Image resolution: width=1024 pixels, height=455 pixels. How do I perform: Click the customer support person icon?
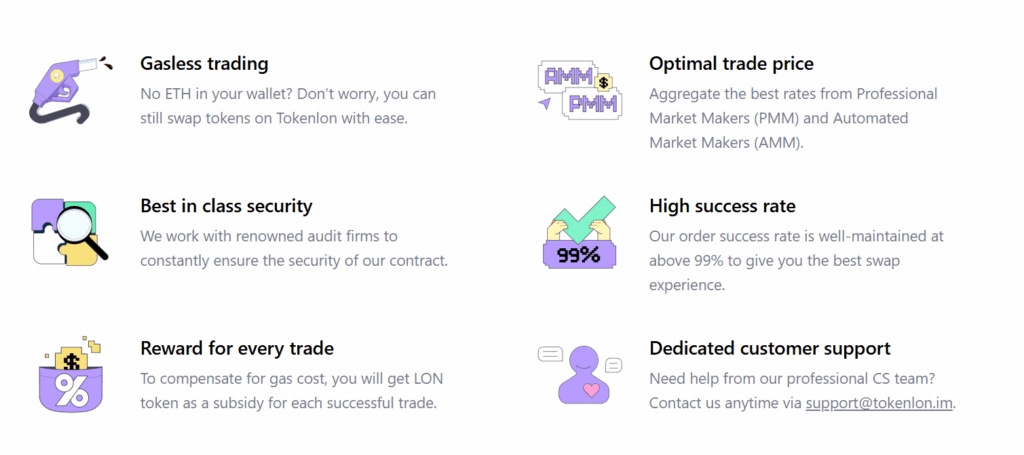click(580, 374)
